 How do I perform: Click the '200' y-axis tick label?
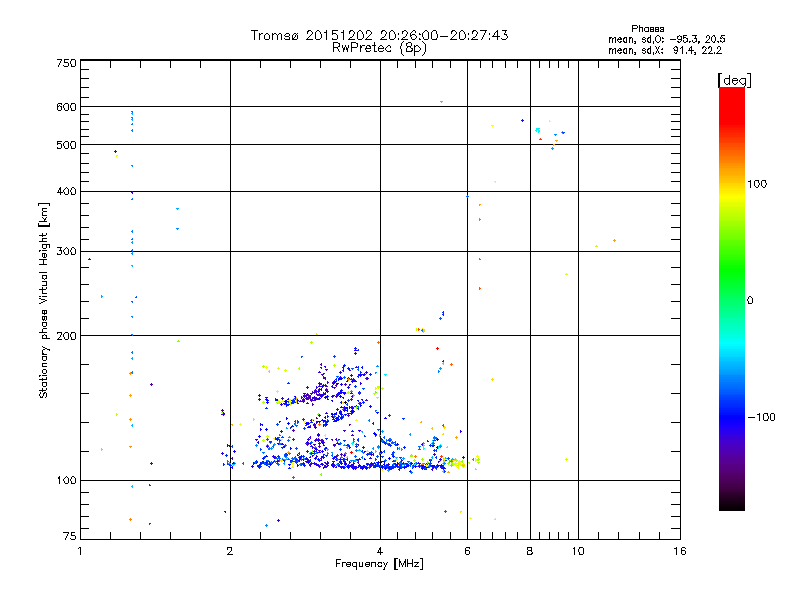point(66,336)
